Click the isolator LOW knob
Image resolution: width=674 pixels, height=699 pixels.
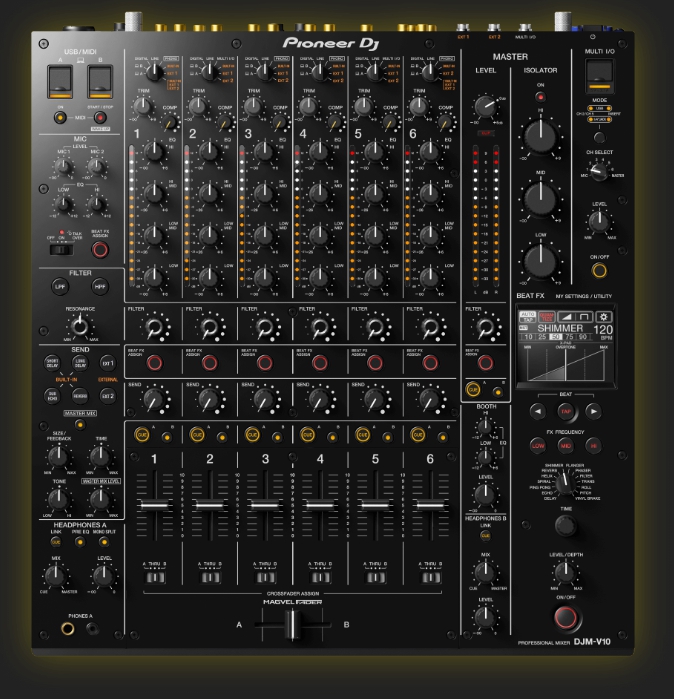[x=540, y=261]
